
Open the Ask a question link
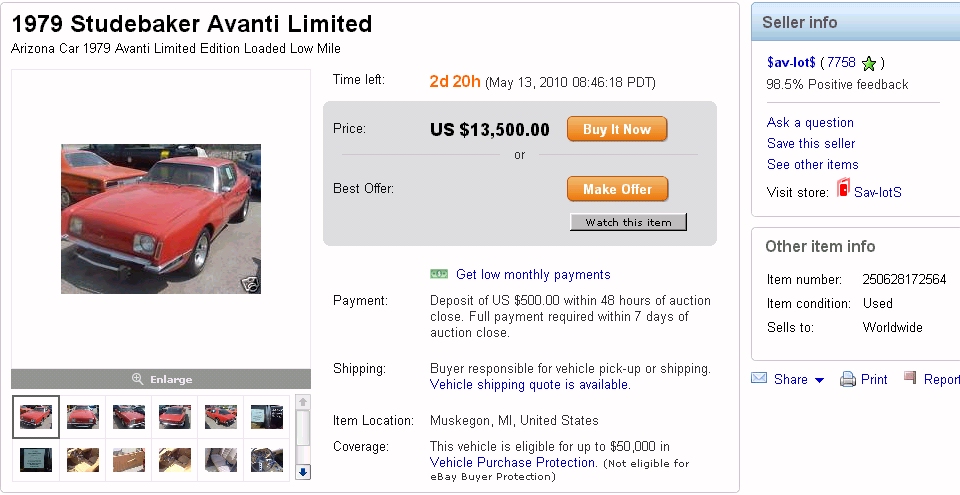tap(810, 122)
